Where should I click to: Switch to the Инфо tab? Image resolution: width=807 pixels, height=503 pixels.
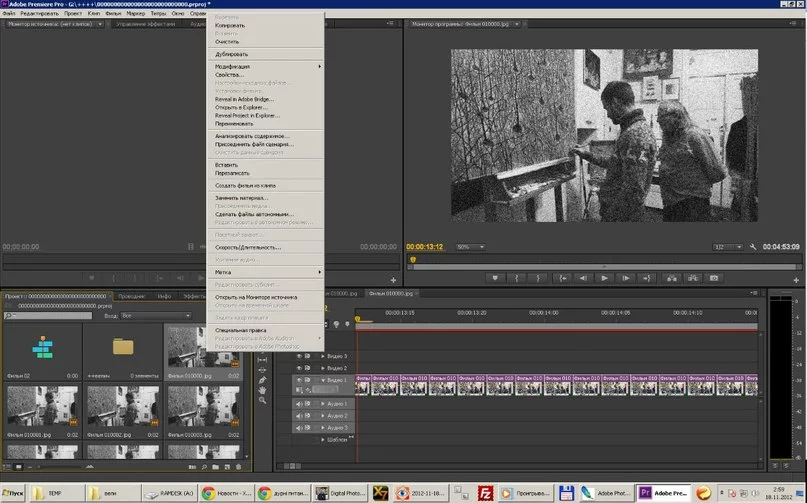165,297
